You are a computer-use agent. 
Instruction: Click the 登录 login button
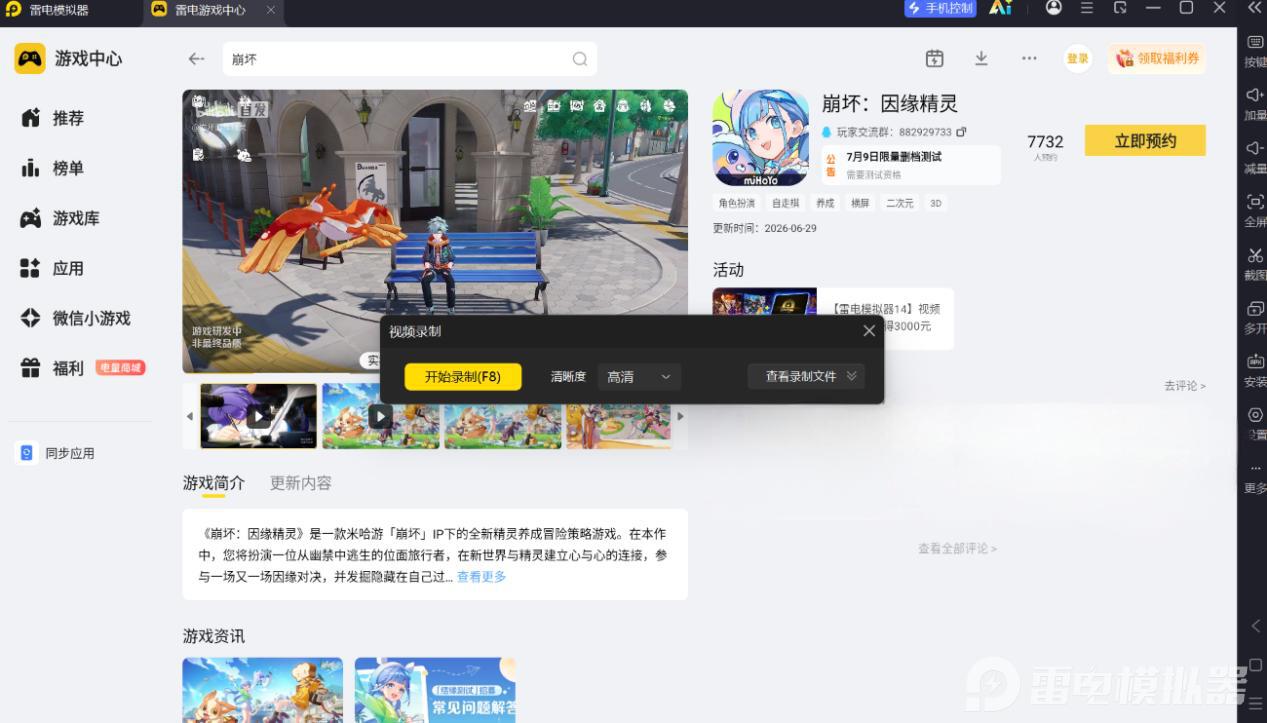(x=1077, y=59)
